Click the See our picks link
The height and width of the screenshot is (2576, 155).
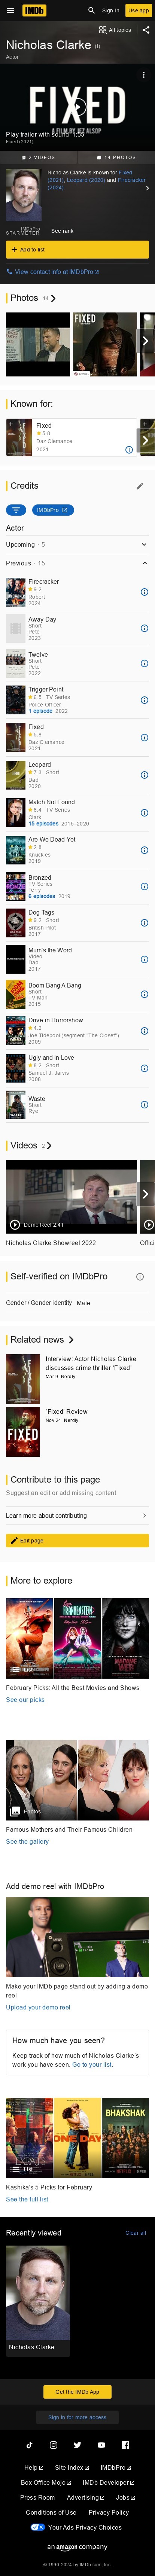tap(25, 1700)
